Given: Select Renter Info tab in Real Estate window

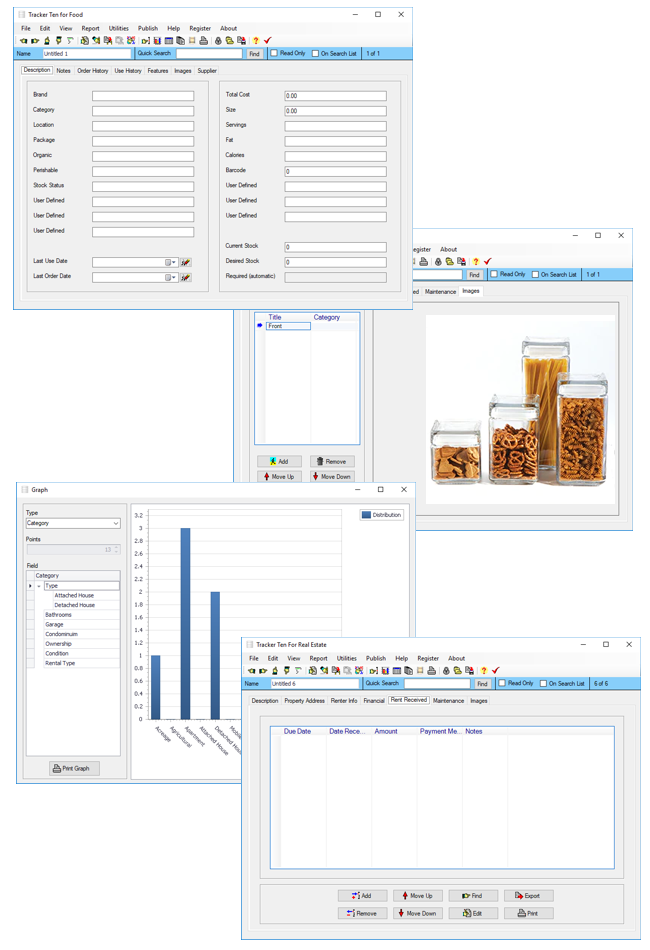Looking at the screenshot, I should 343,701.
